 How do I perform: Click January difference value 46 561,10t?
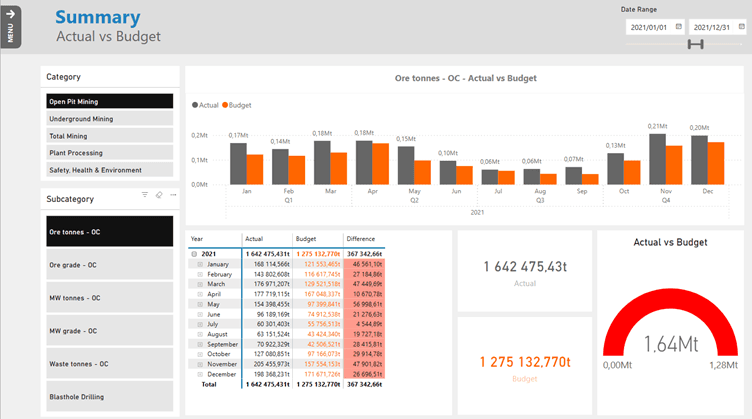[367, 264]
